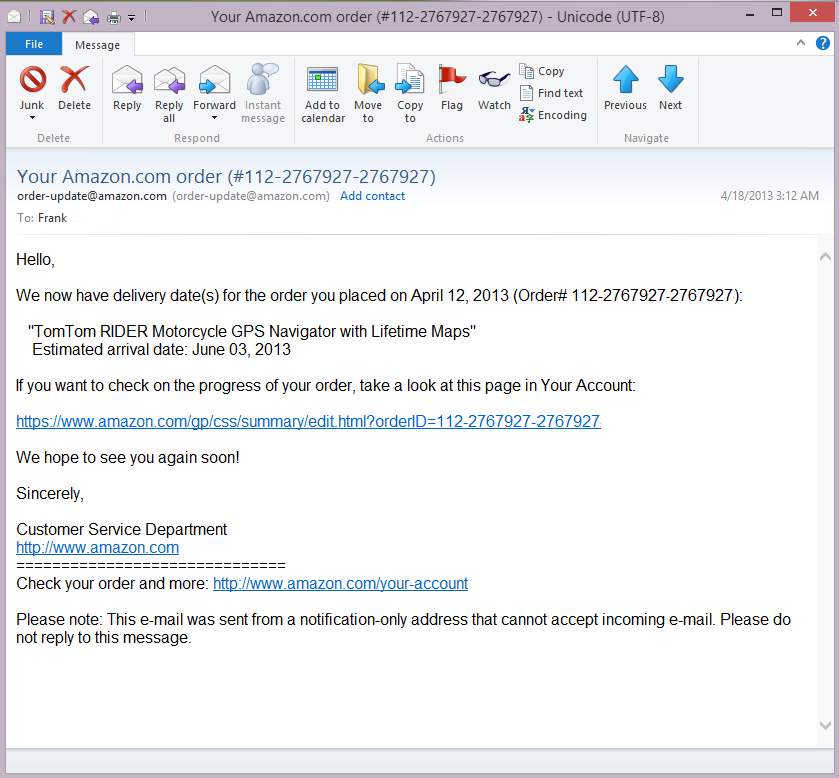Click the sender order-update@amazon.com address
839x778 pixels.
[91, 196]
